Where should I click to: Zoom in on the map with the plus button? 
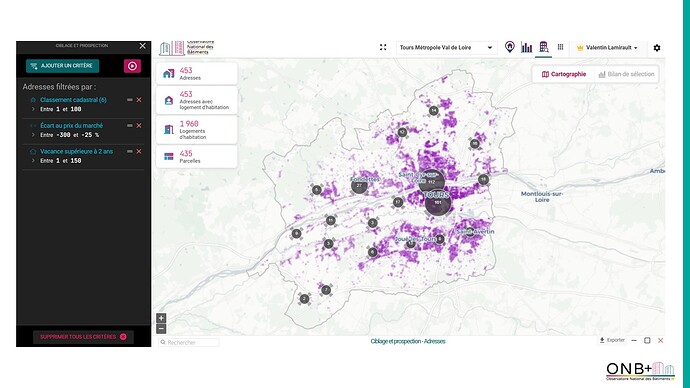[x=161, y=318]
